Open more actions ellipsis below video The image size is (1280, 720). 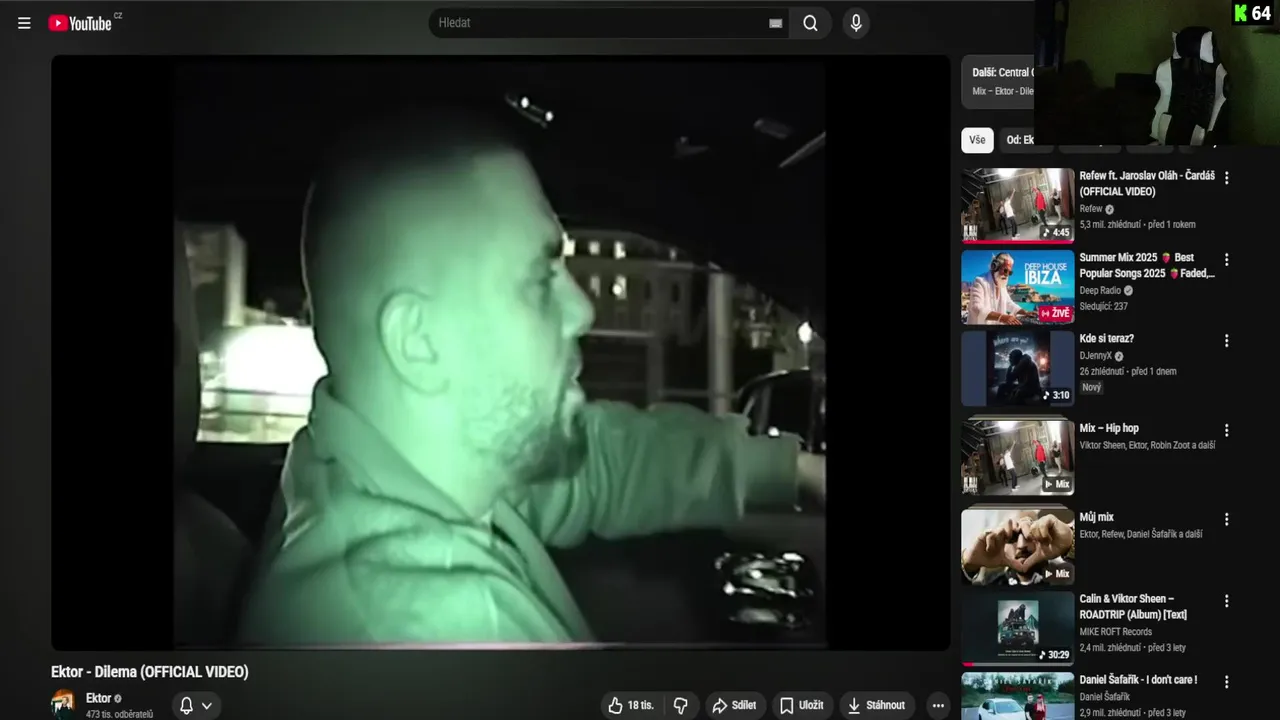(x=938, y=705)
